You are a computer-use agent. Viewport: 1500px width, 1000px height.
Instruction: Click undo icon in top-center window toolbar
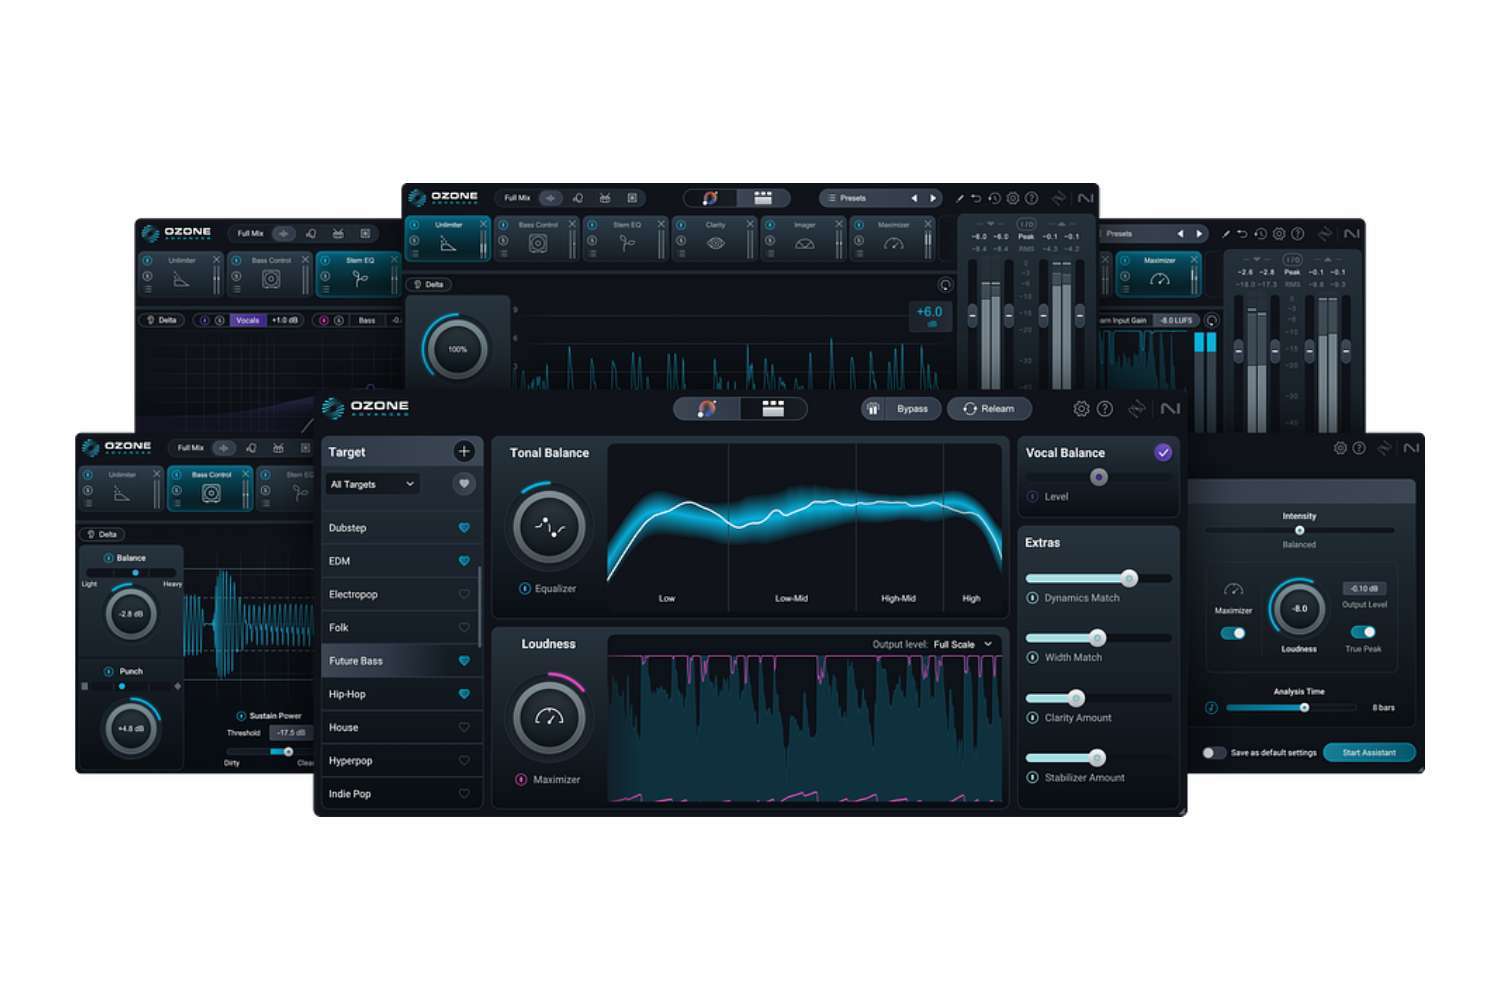pyautogui.click(x=976, y=198)
